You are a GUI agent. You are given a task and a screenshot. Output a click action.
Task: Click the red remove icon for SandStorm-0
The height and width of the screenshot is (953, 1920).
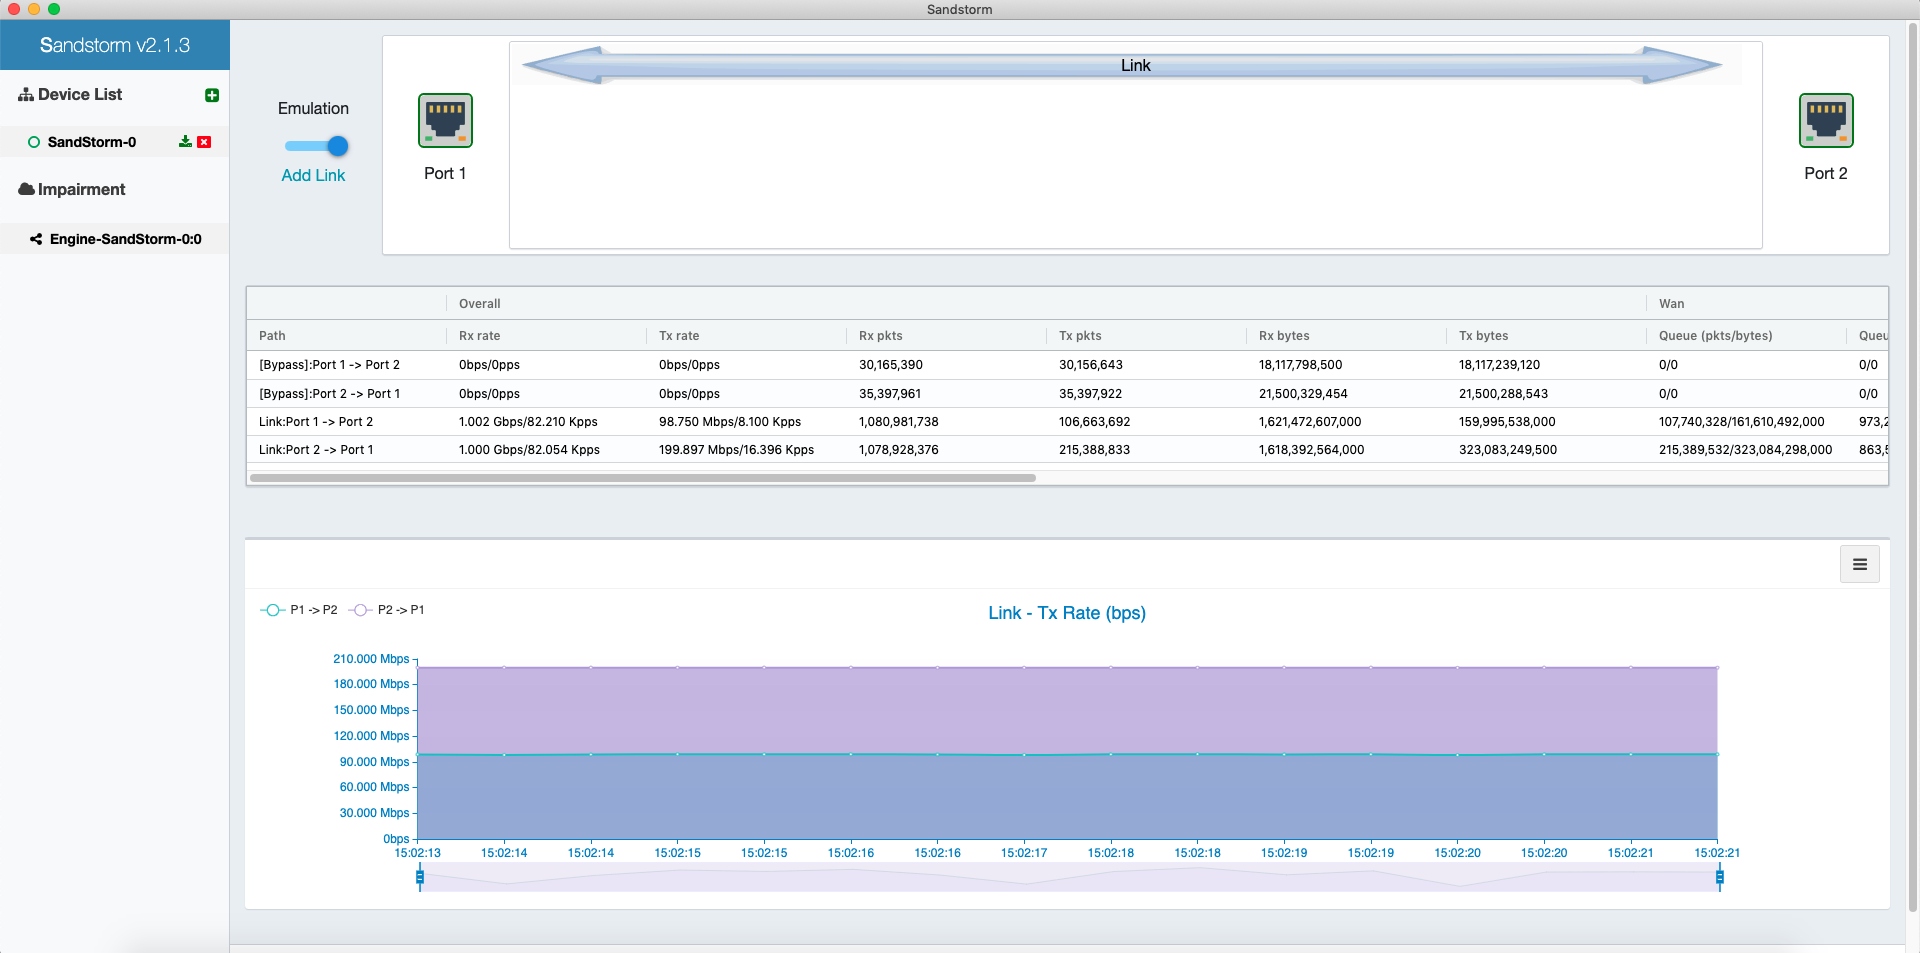coord(204,142)
